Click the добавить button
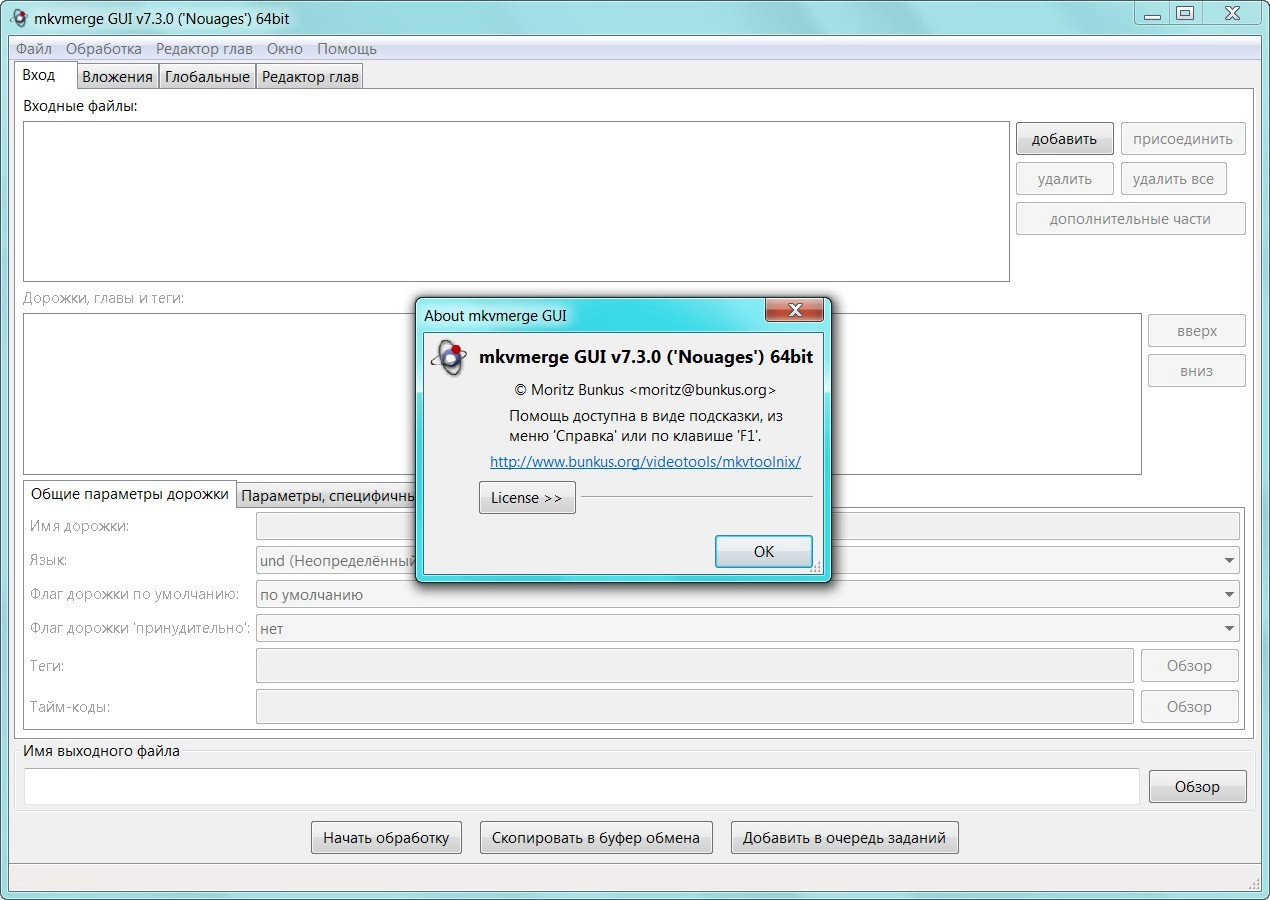Screen dimensions: 1270x900 [1064, 139]
